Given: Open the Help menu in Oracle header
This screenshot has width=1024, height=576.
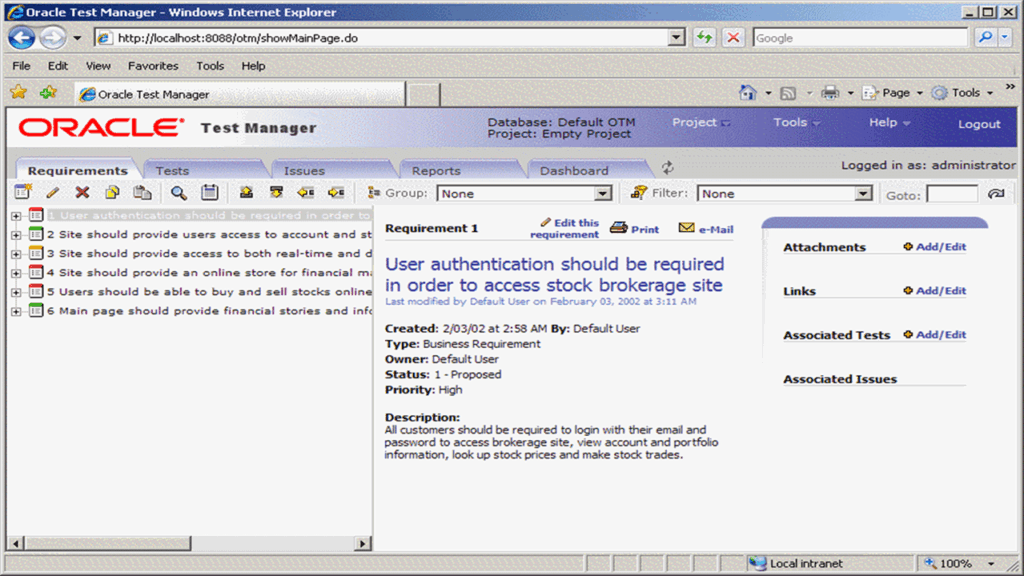Looking at the screenshot, I should 889,122.
